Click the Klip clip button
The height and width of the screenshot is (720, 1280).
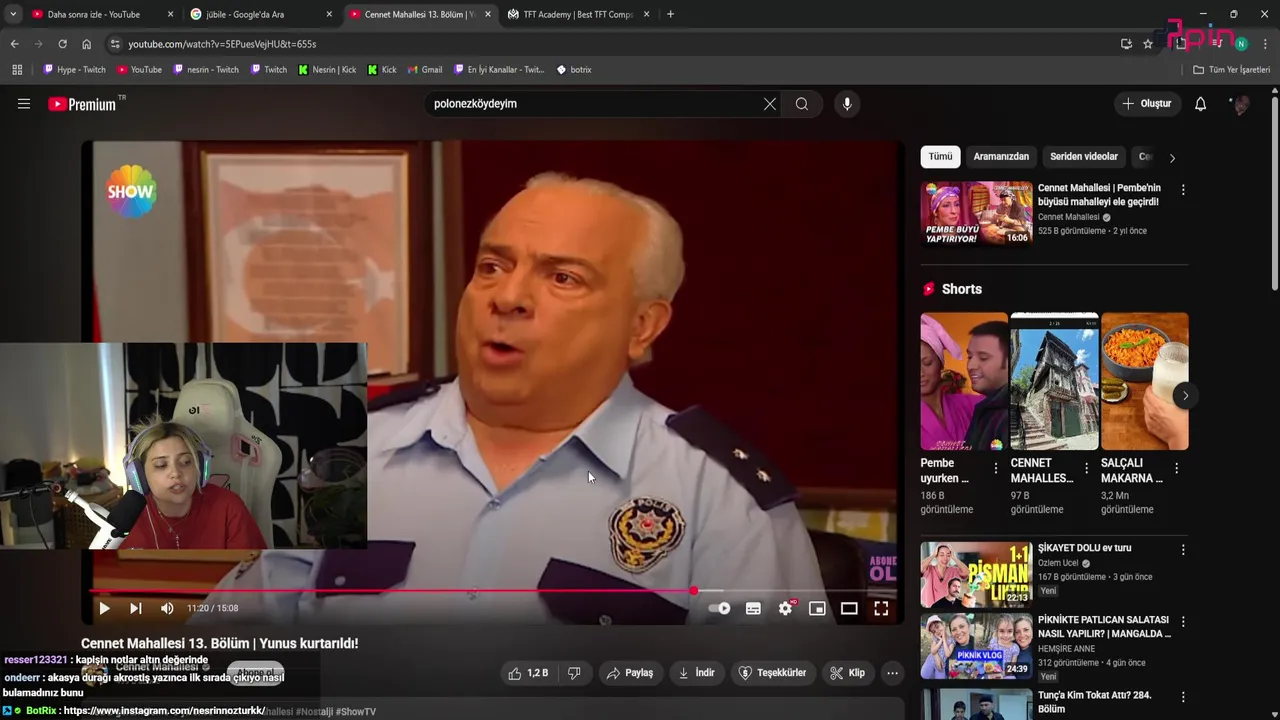tap(847, 673)
